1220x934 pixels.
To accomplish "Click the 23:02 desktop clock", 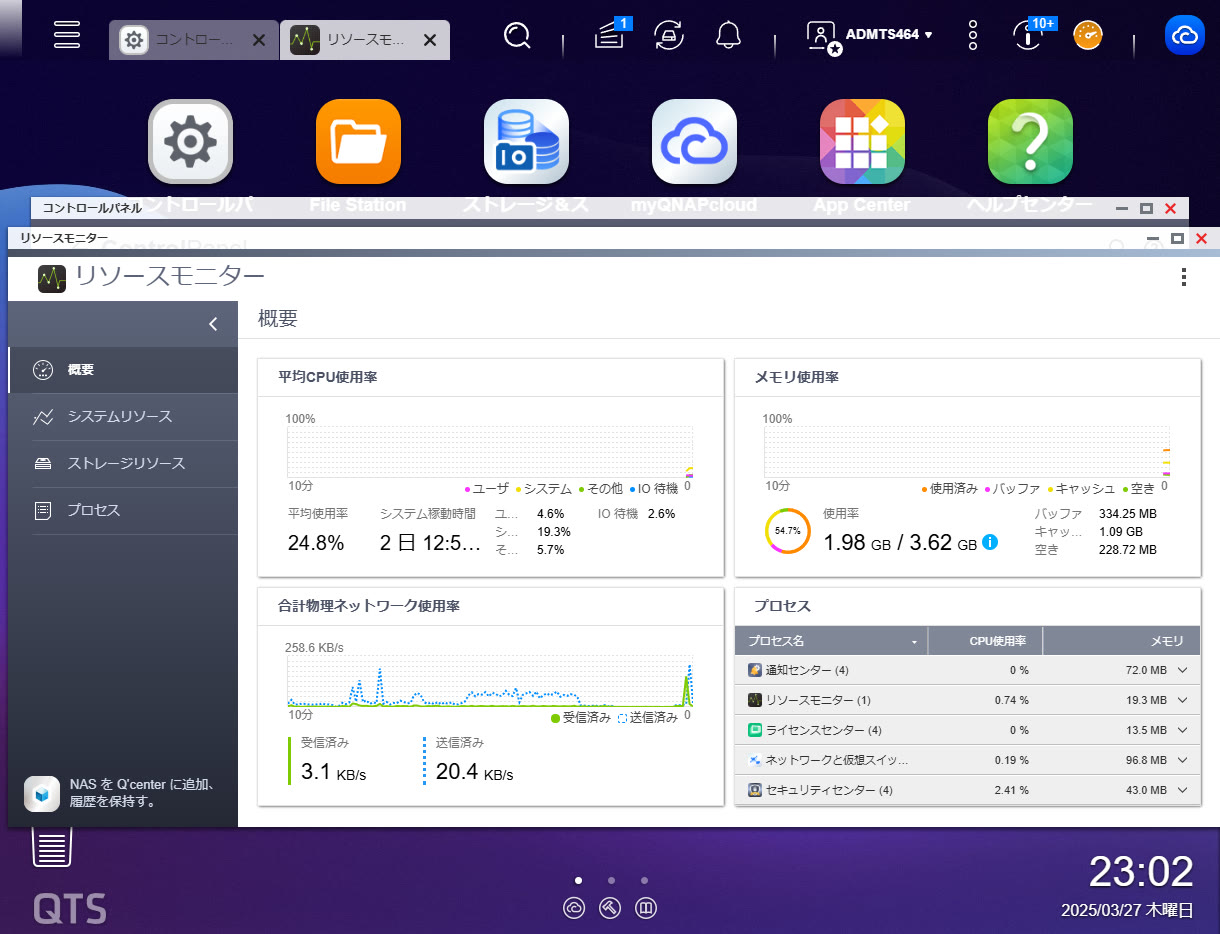I will (1141, 872).
